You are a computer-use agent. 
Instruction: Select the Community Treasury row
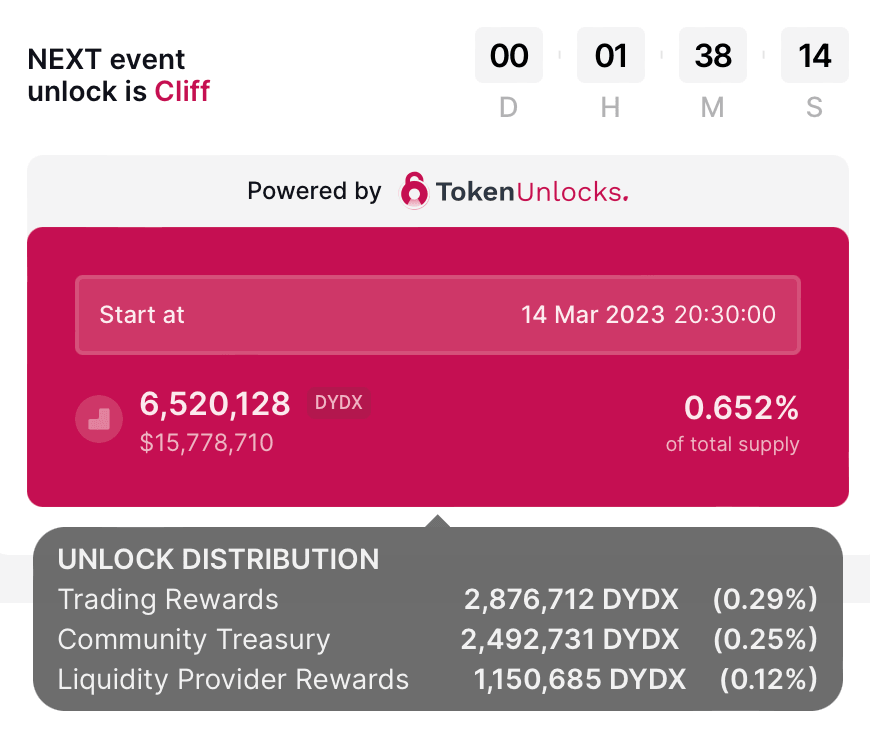(x=437, y=639)
